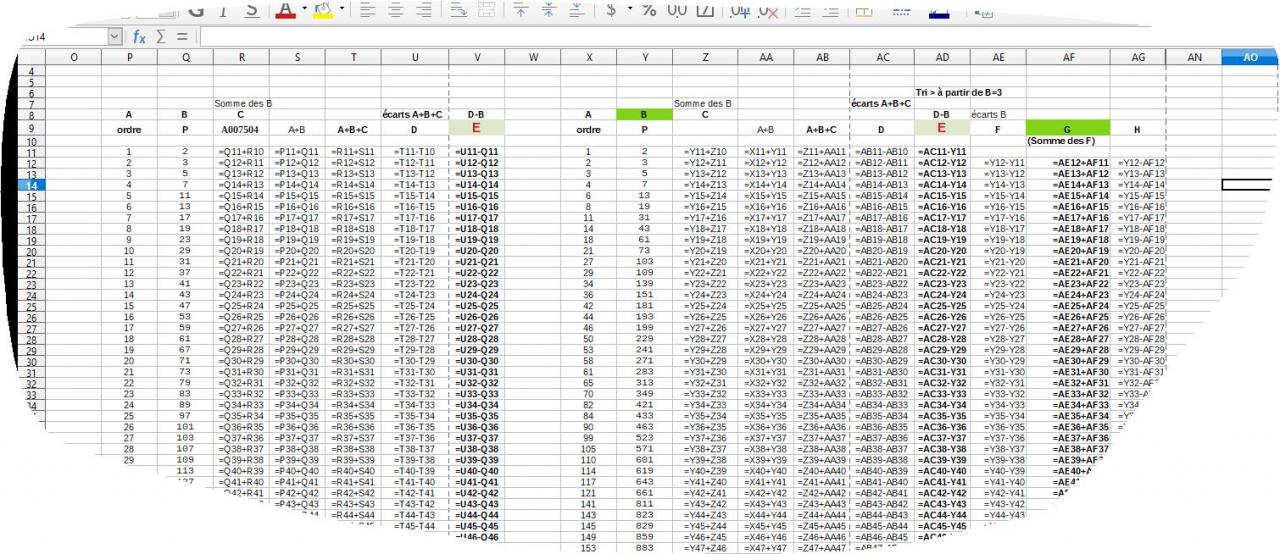1280x554 pixels.
Task: Center cell content vertically
Action: point(549,9)
